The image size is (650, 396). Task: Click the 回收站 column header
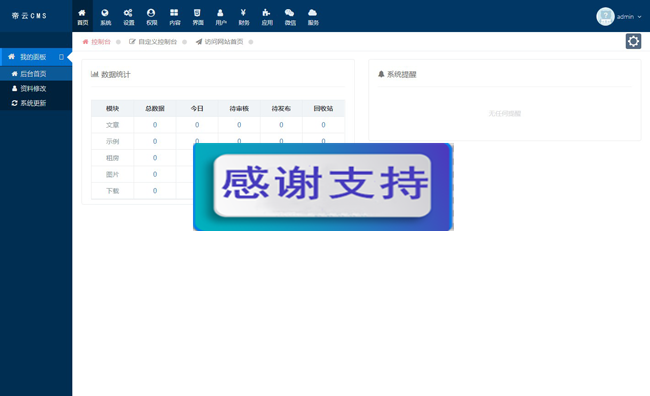click(323, 109)
